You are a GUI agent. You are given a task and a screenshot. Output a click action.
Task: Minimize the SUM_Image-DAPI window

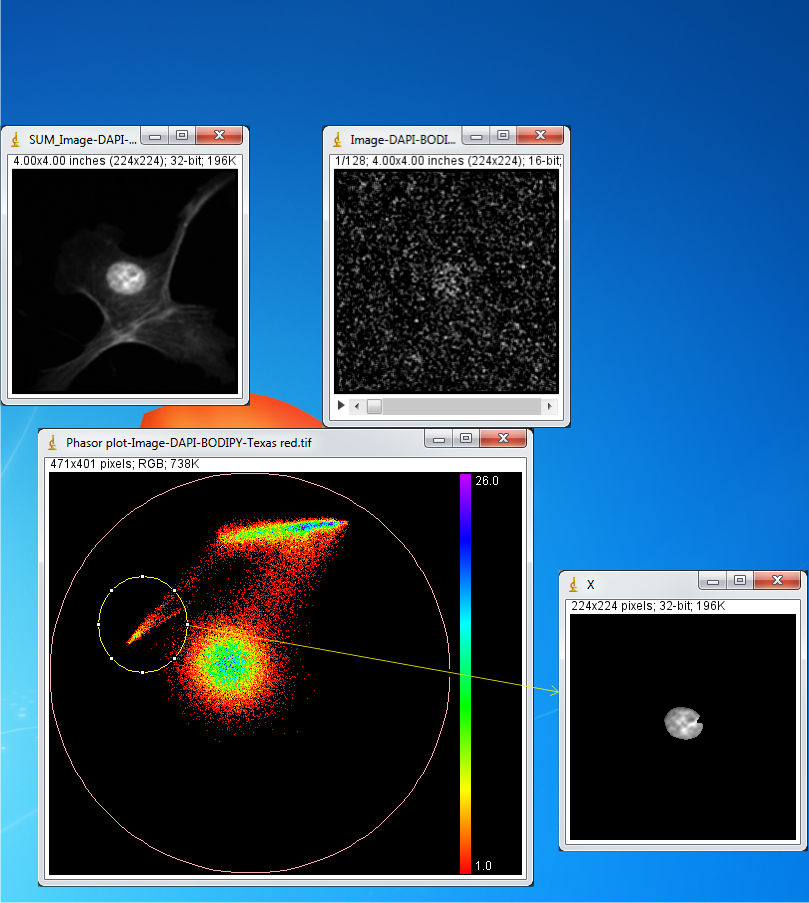tap(155, 136)
